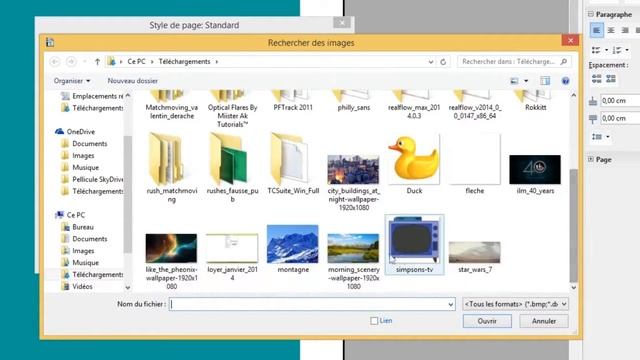This screenshot has height=360, width=640.
Task: Select the loyer_janvier_2014 file
Action: point(232,248)
